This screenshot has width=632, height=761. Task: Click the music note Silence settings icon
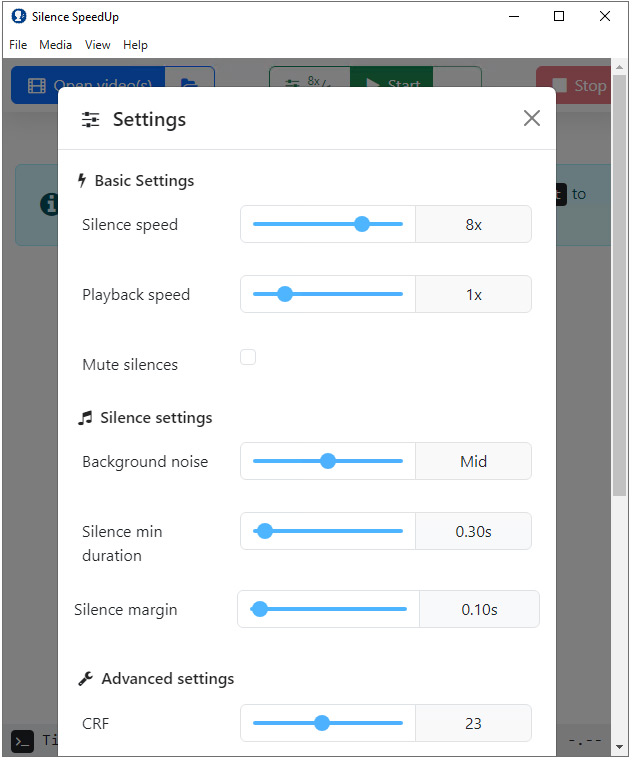[85, 418]
